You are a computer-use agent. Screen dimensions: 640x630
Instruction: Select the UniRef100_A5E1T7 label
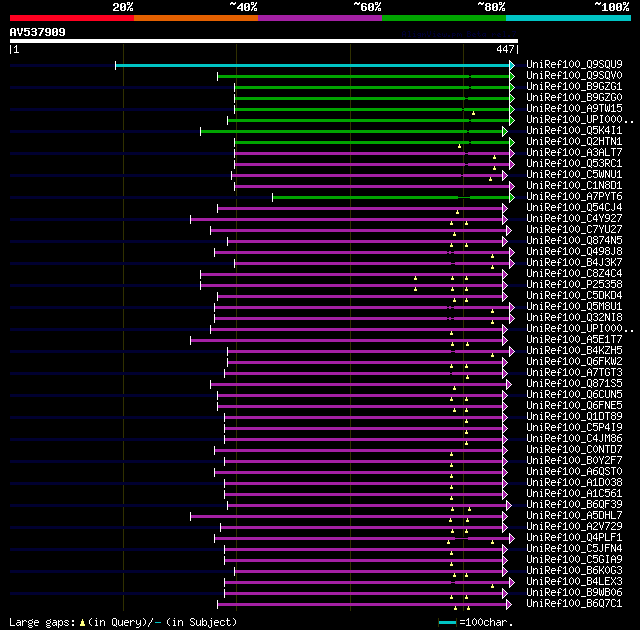click(x=574, y=339)
